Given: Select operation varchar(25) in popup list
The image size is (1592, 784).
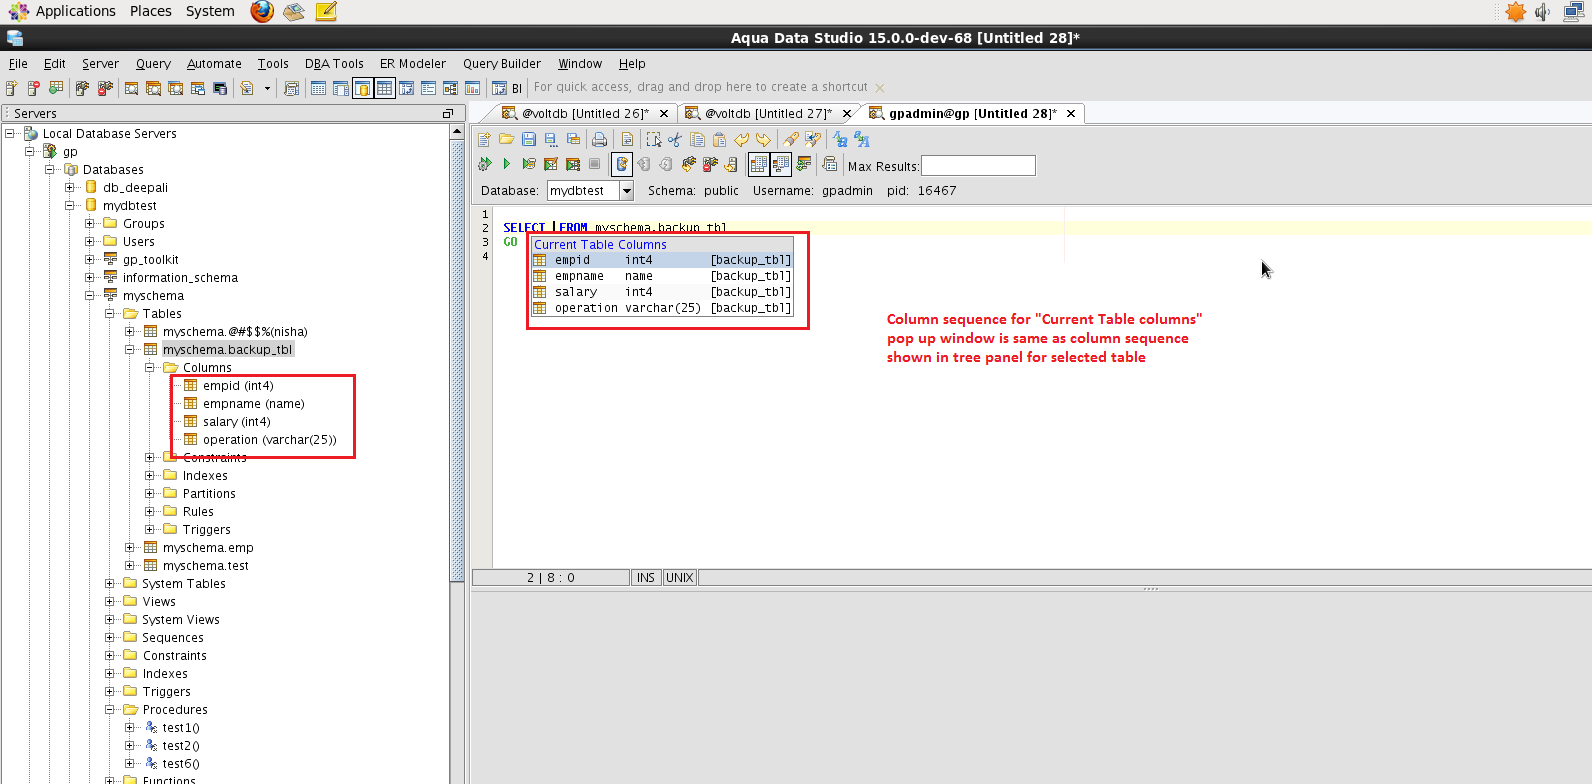Looking at the screenshot, I should 662,308.
